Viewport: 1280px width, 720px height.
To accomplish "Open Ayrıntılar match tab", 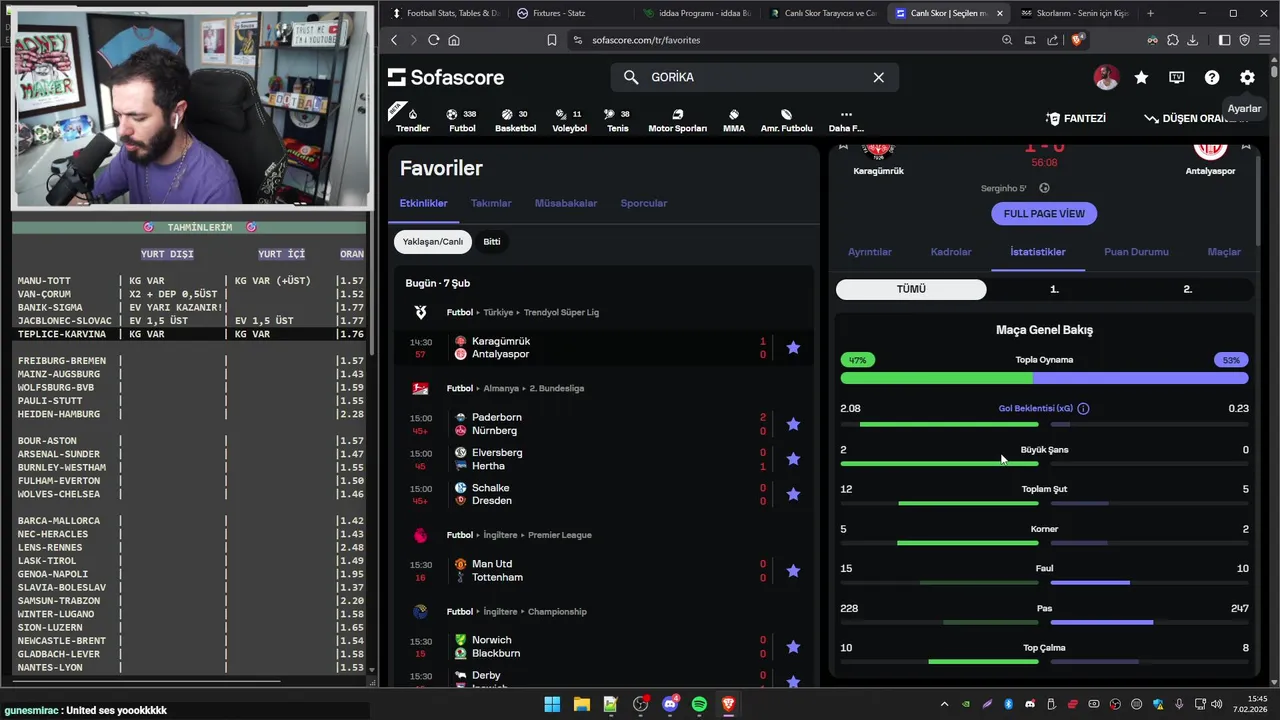I will pyautogui.click(x=870, y=252).
